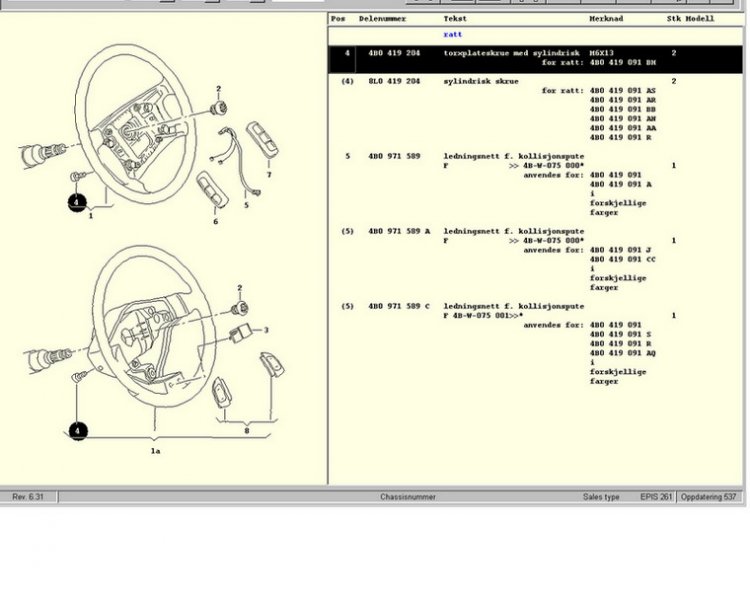Image resolution: width=750 pixels, height=600 pixels.
Task: Click Sales type in the status bar
Action: coord(601,497)
